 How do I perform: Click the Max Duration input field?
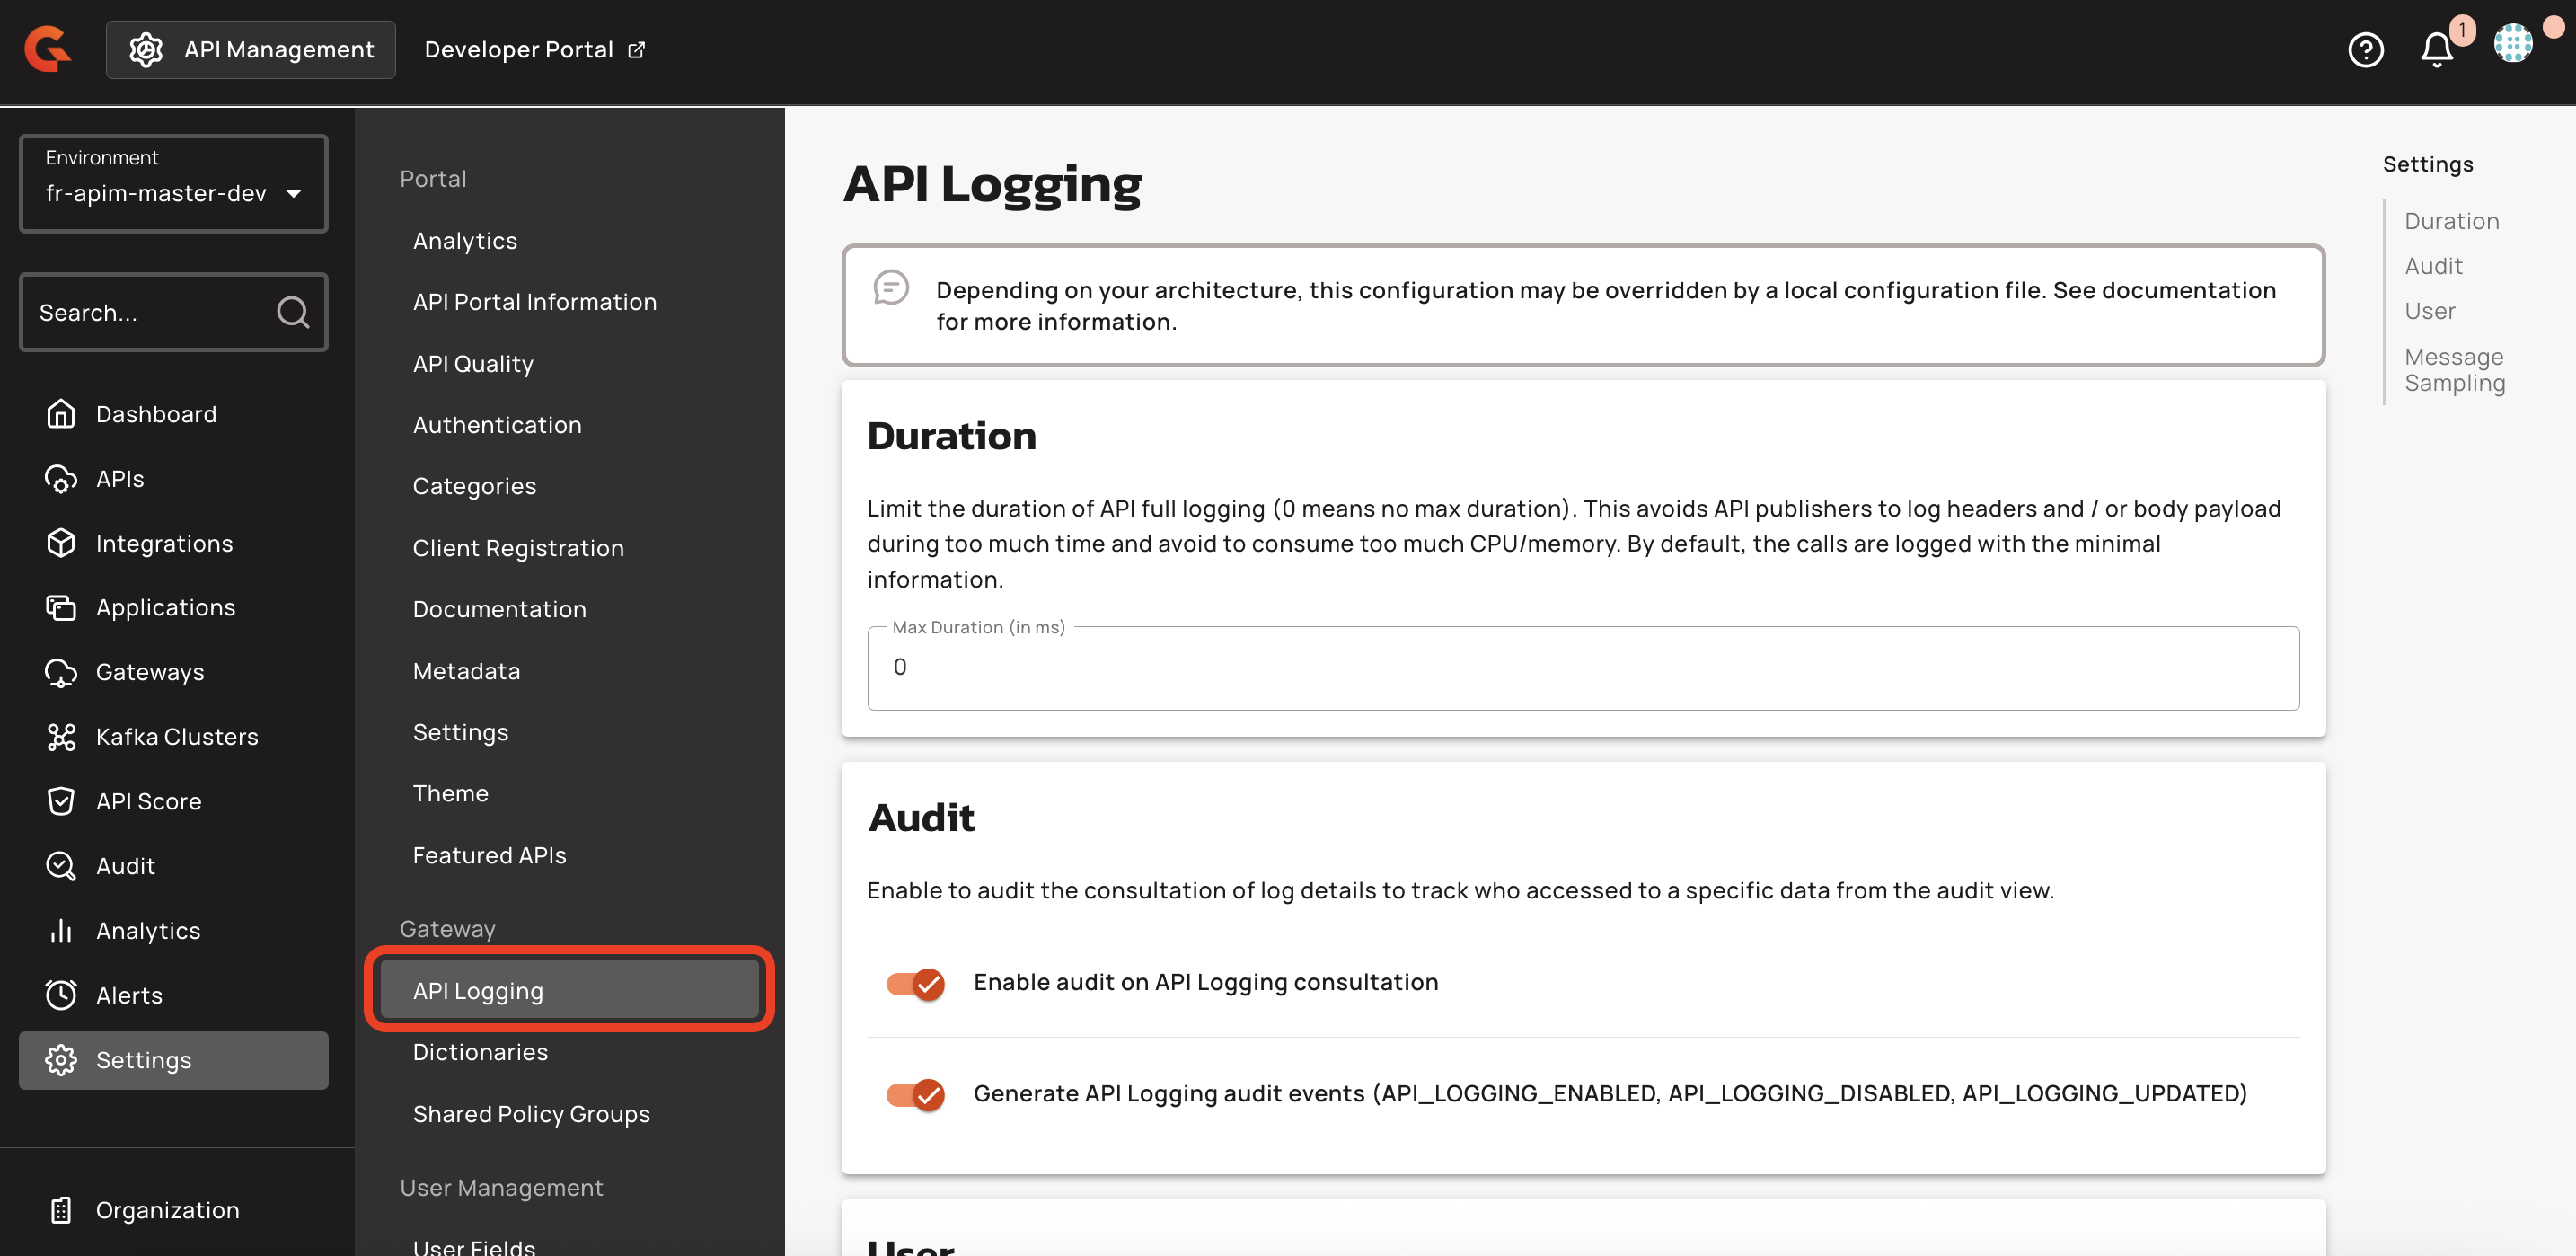1582,668
